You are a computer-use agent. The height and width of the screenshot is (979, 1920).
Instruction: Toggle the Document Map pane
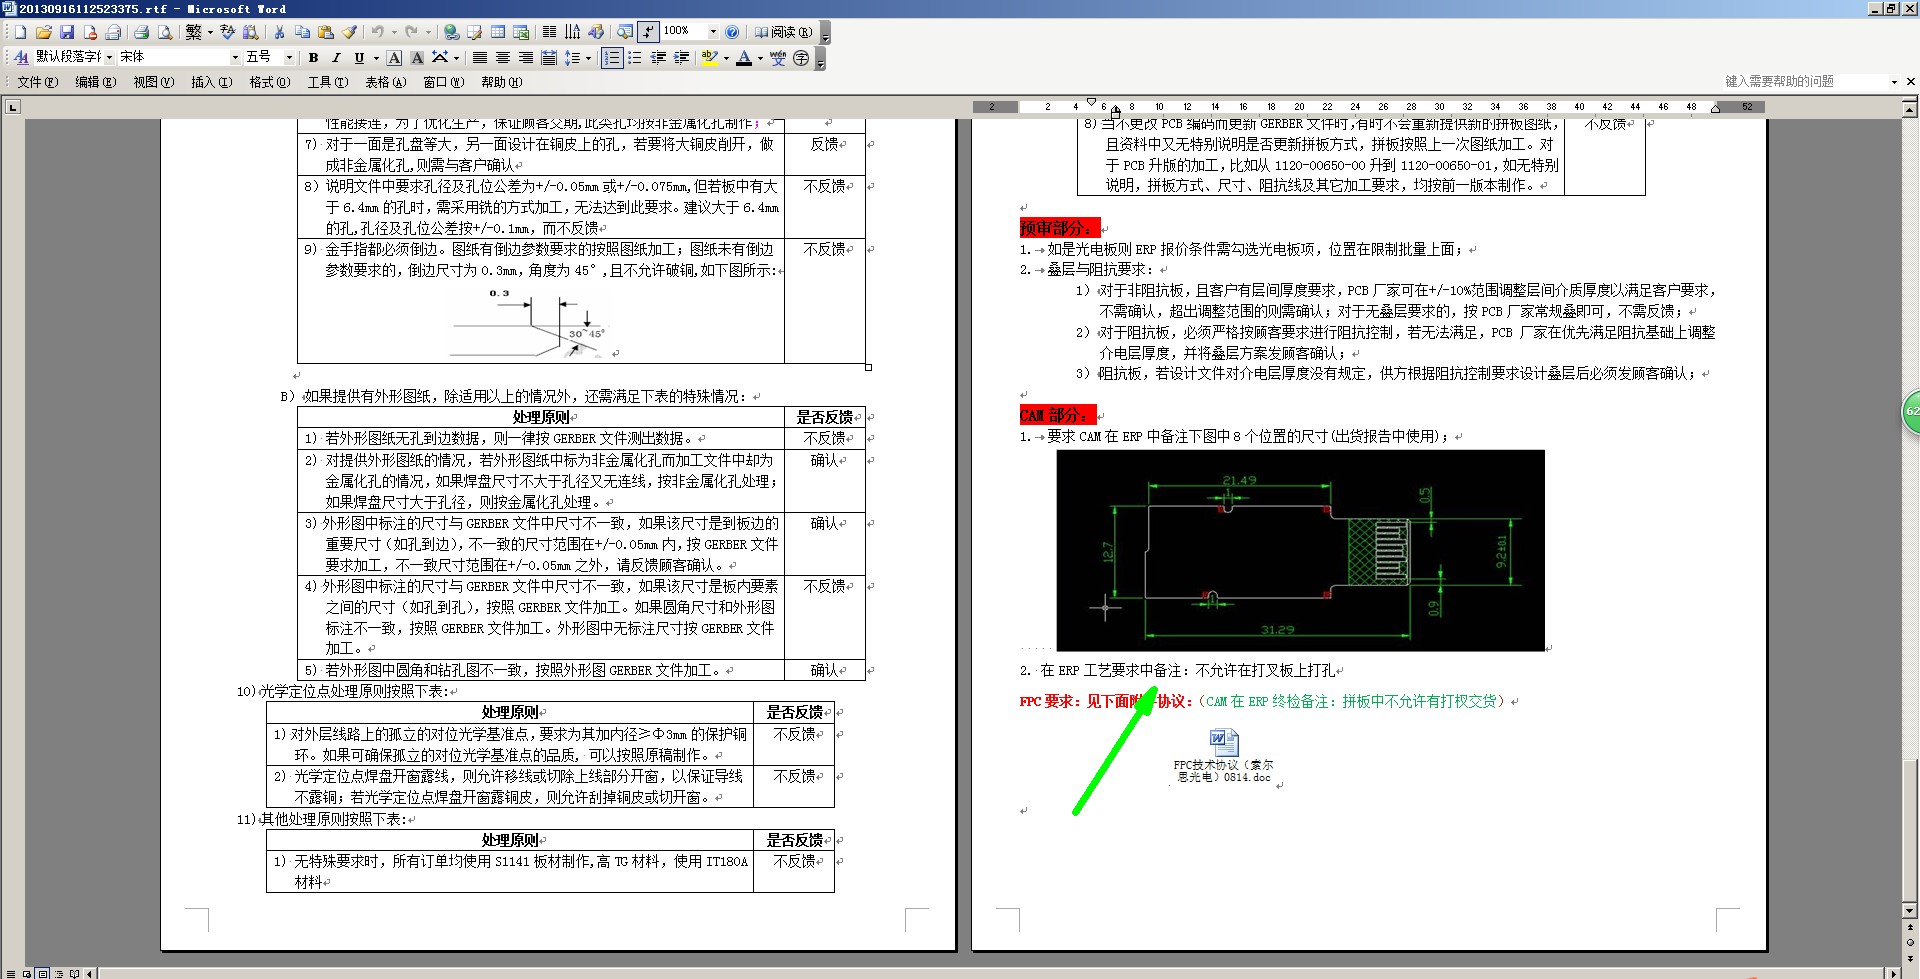tap(625, 32)
